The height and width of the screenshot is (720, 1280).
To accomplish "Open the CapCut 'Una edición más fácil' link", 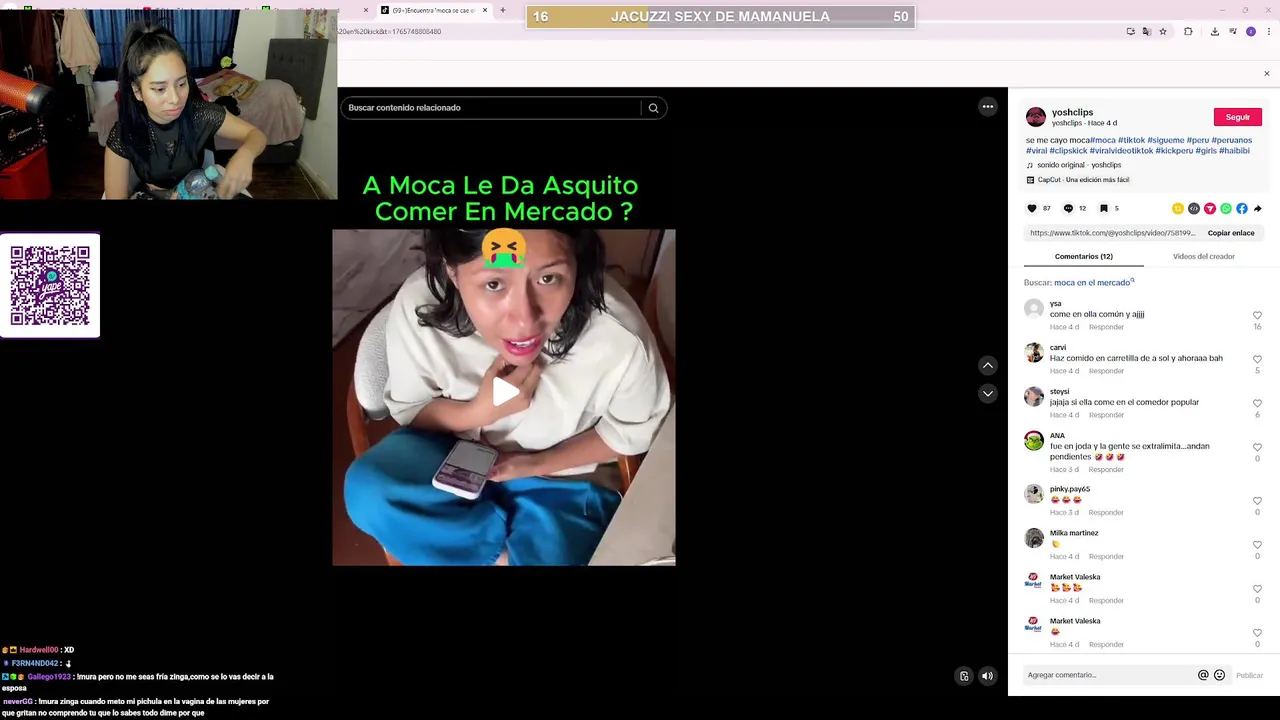I will (1083, 180).
